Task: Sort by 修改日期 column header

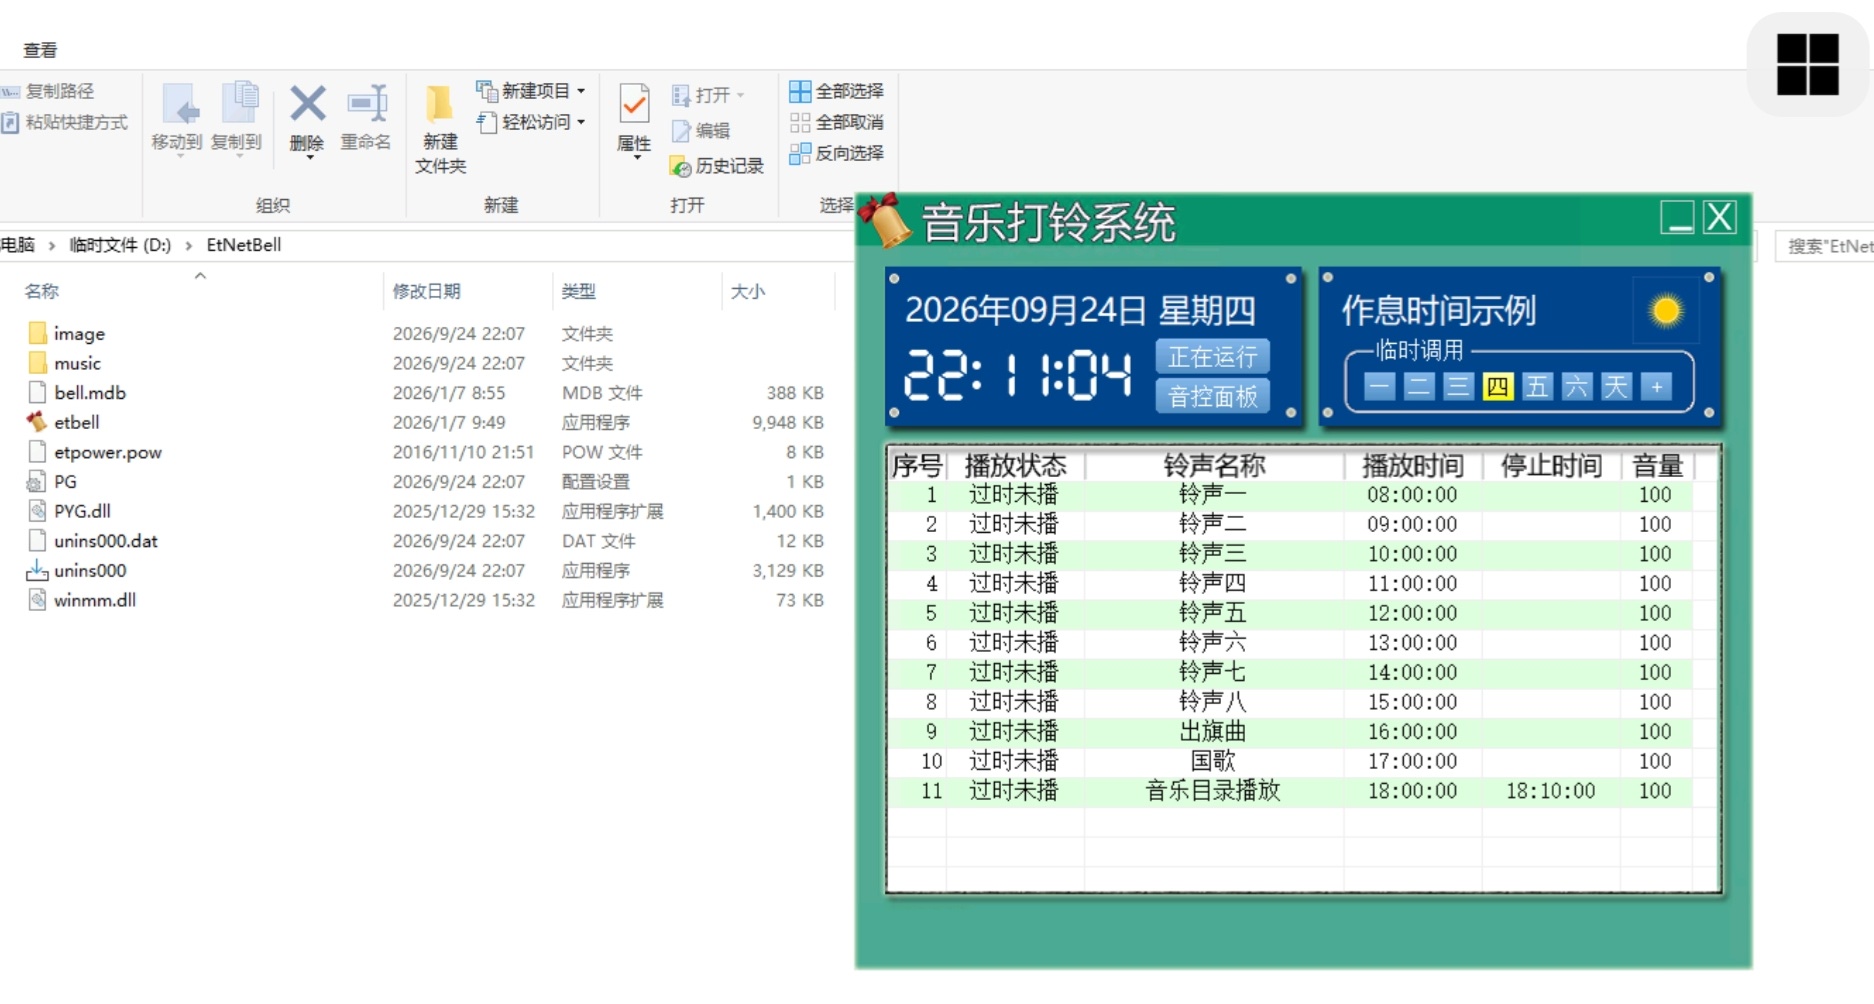Action: pos(427,291)
